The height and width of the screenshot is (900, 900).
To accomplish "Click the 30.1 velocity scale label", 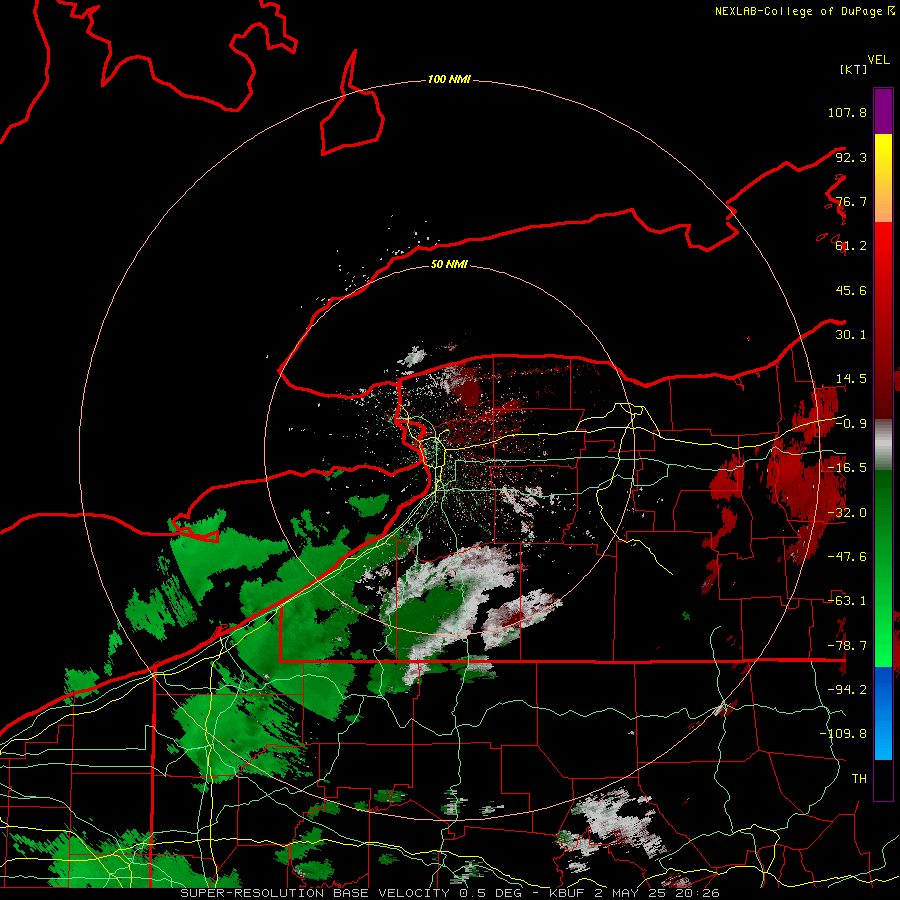I will [851, 335].
